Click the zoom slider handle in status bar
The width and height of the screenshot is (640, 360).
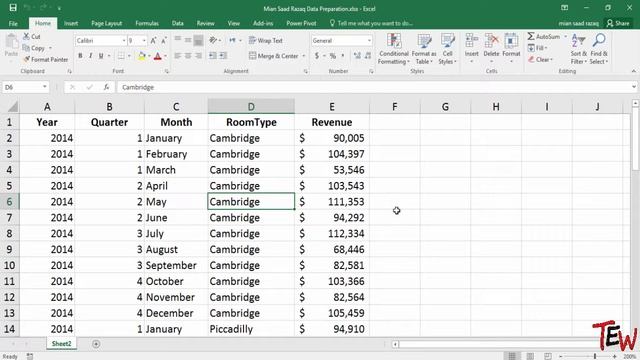click(595, 356)
